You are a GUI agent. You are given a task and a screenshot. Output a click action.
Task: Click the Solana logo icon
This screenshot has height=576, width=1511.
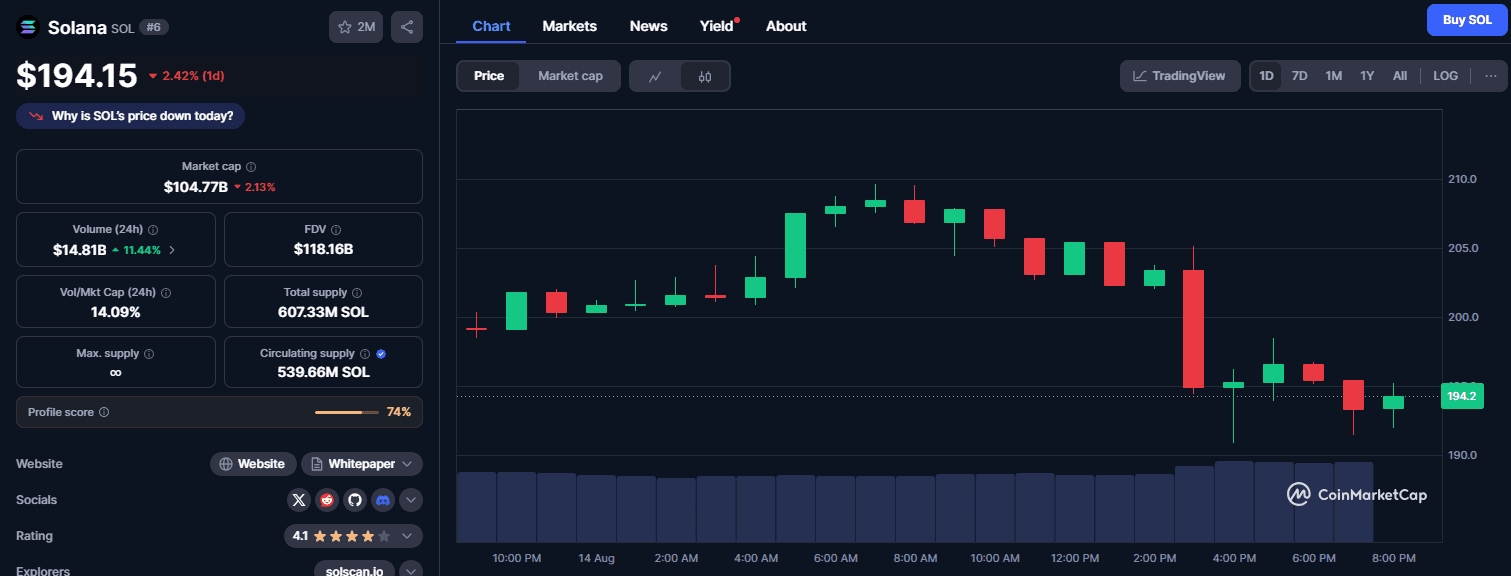click(x=28, y=28)
